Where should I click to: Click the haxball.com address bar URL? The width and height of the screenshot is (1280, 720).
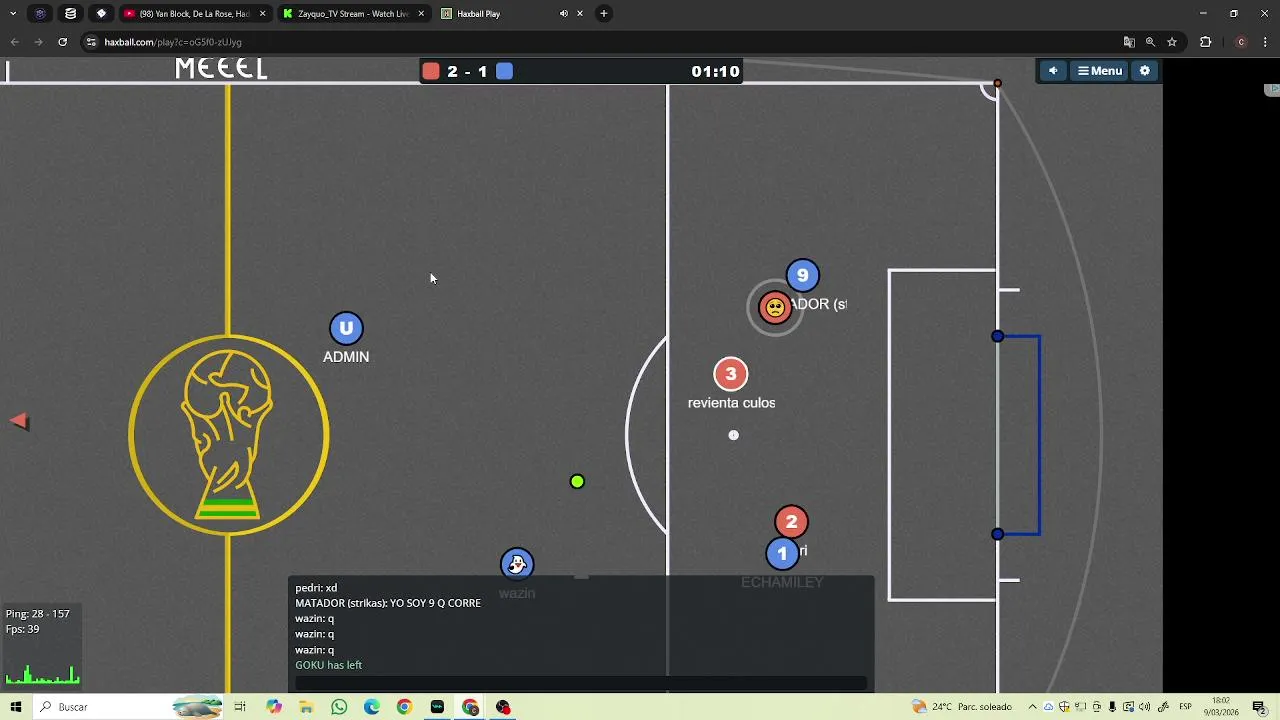173,42
